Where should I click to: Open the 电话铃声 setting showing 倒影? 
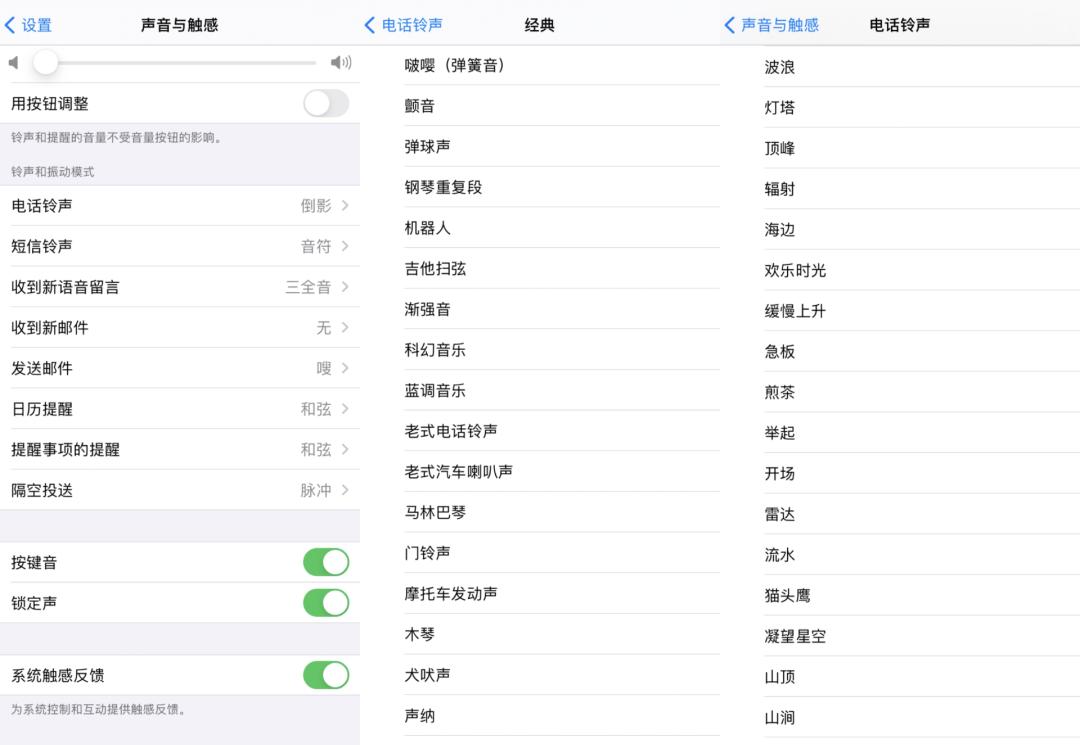coord(180,205)
